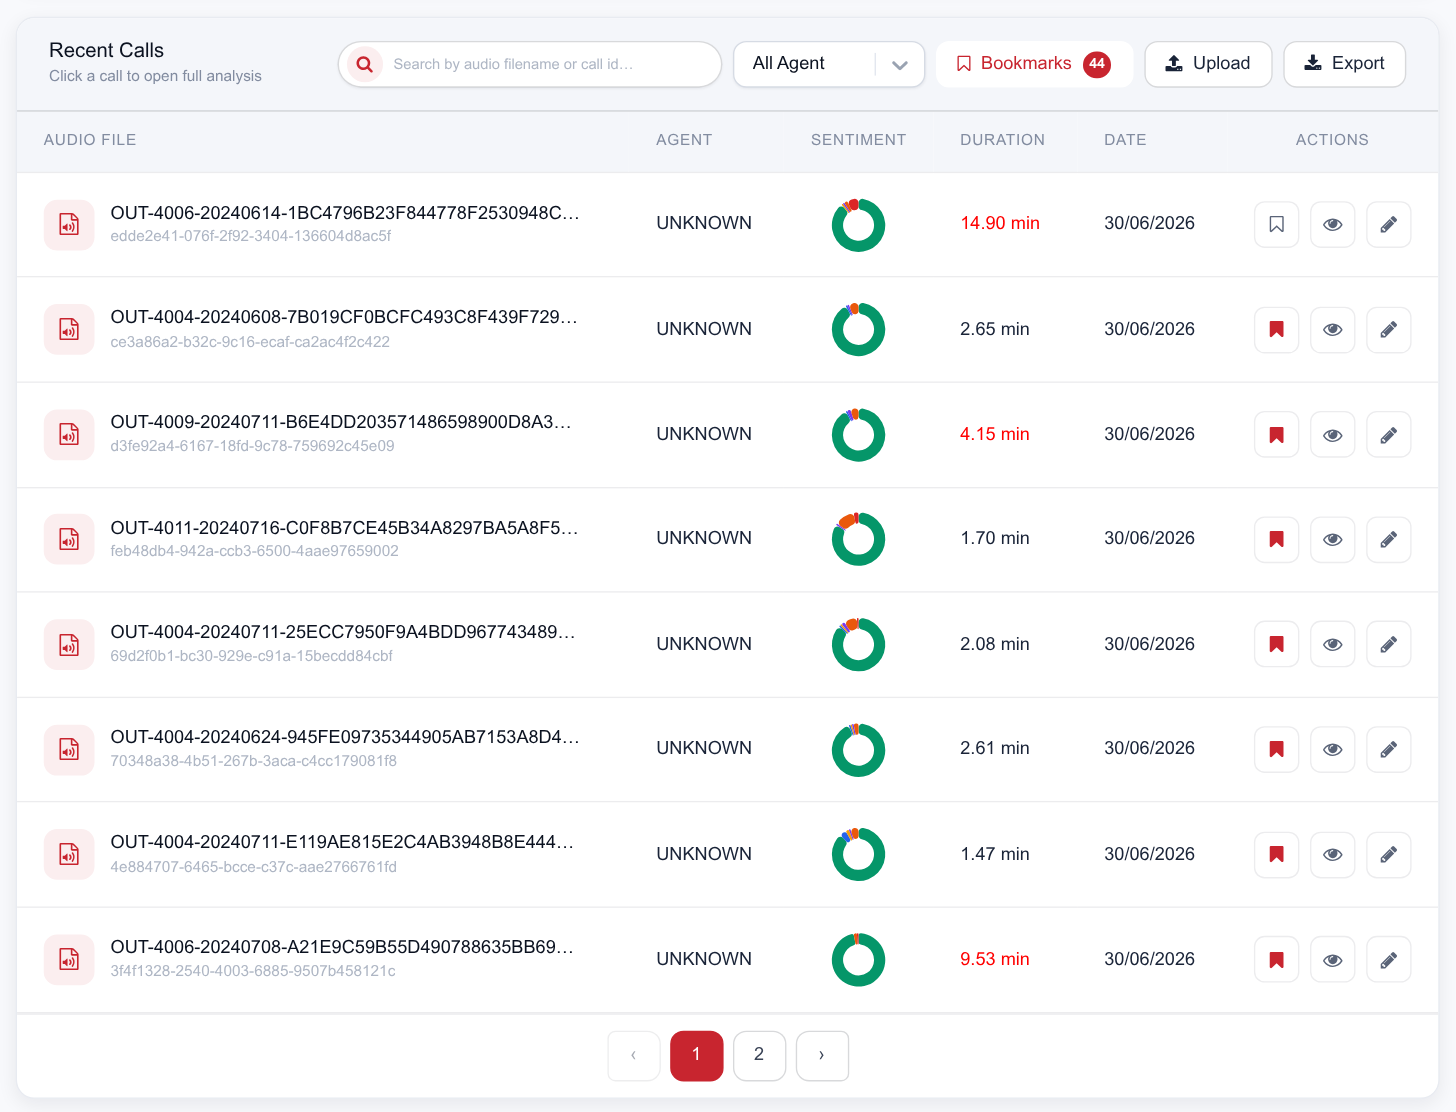
Task: Go to next page with right chevron
Action: (822, 1056)
